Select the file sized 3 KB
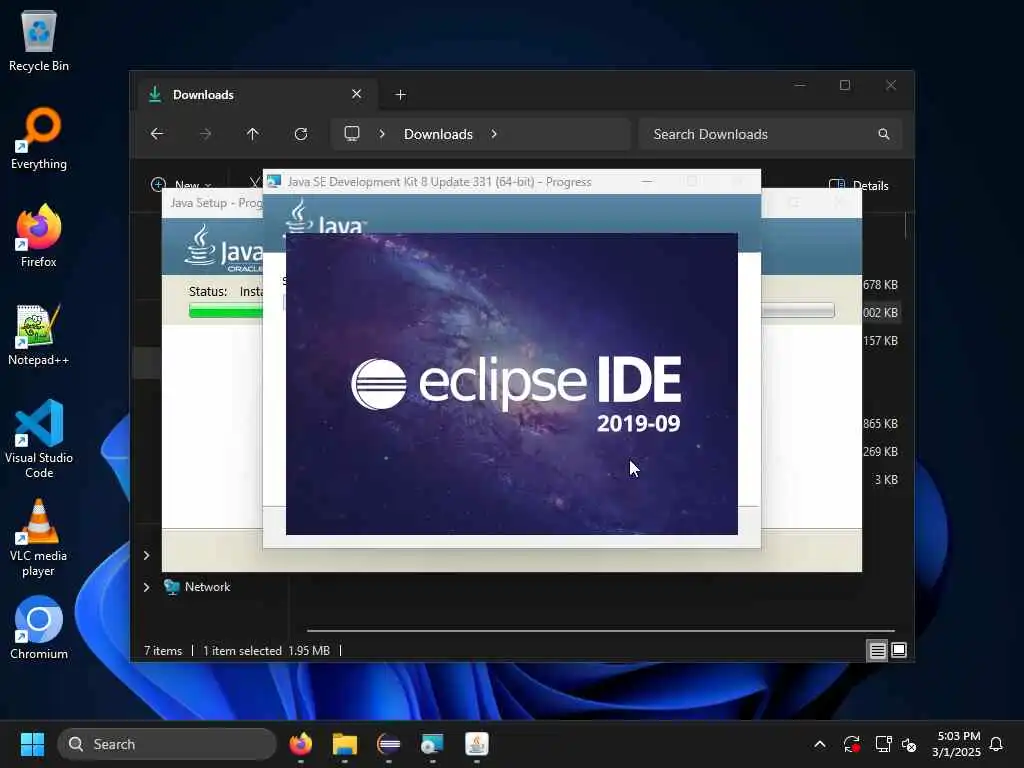The width and height of the screenshot is (1024, 768). 886,480
